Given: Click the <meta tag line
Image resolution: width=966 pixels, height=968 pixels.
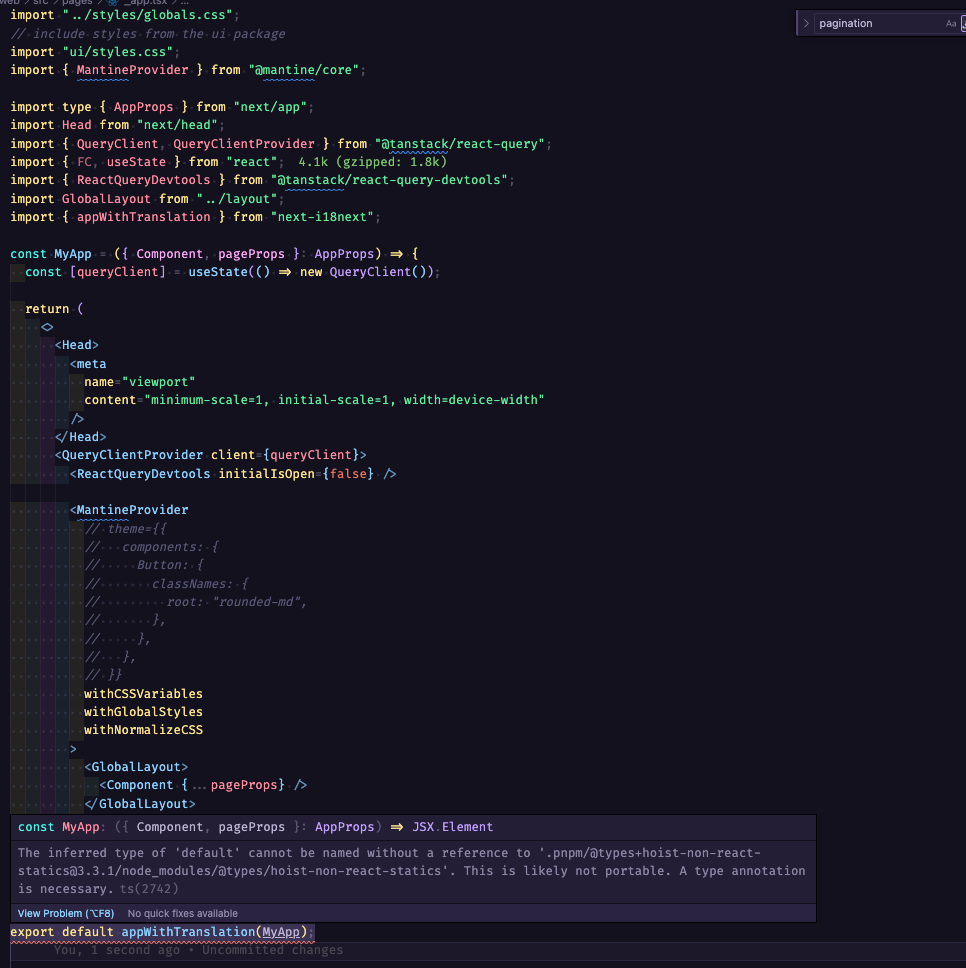Looking at the screenshot, I should click(88, 364).
